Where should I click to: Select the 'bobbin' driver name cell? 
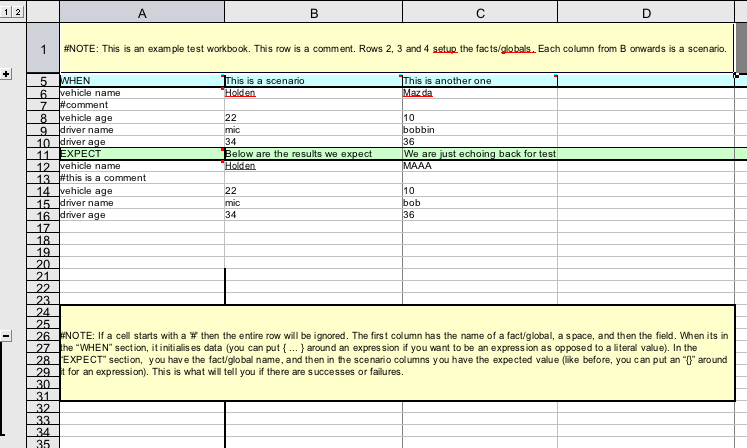[480, 130]
